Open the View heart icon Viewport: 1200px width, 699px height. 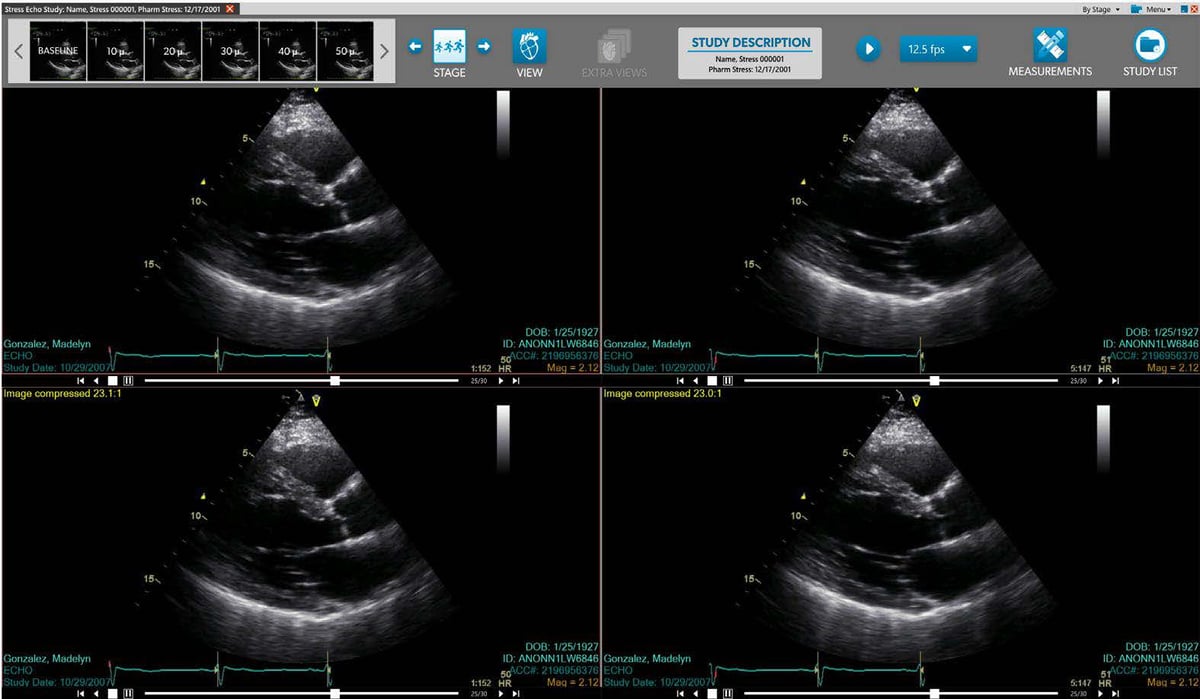click(x=529, y=47)
